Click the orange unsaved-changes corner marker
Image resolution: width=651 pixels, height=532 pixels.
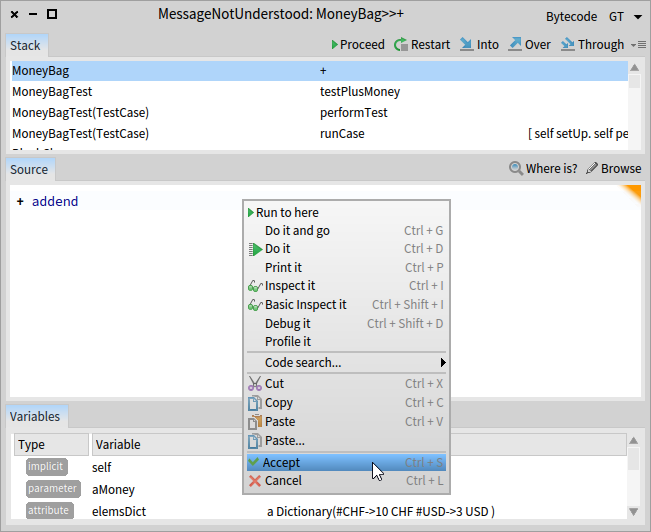pos(633,193)
